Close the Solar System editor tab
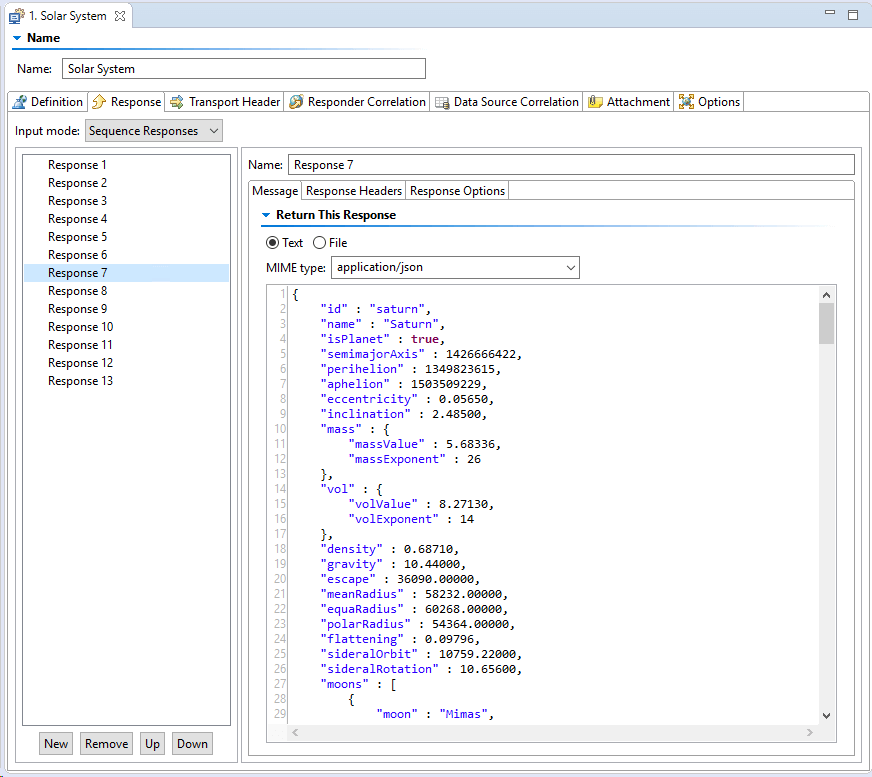The height and width of the screenshot is (777, 872). (x=120, y=16)
